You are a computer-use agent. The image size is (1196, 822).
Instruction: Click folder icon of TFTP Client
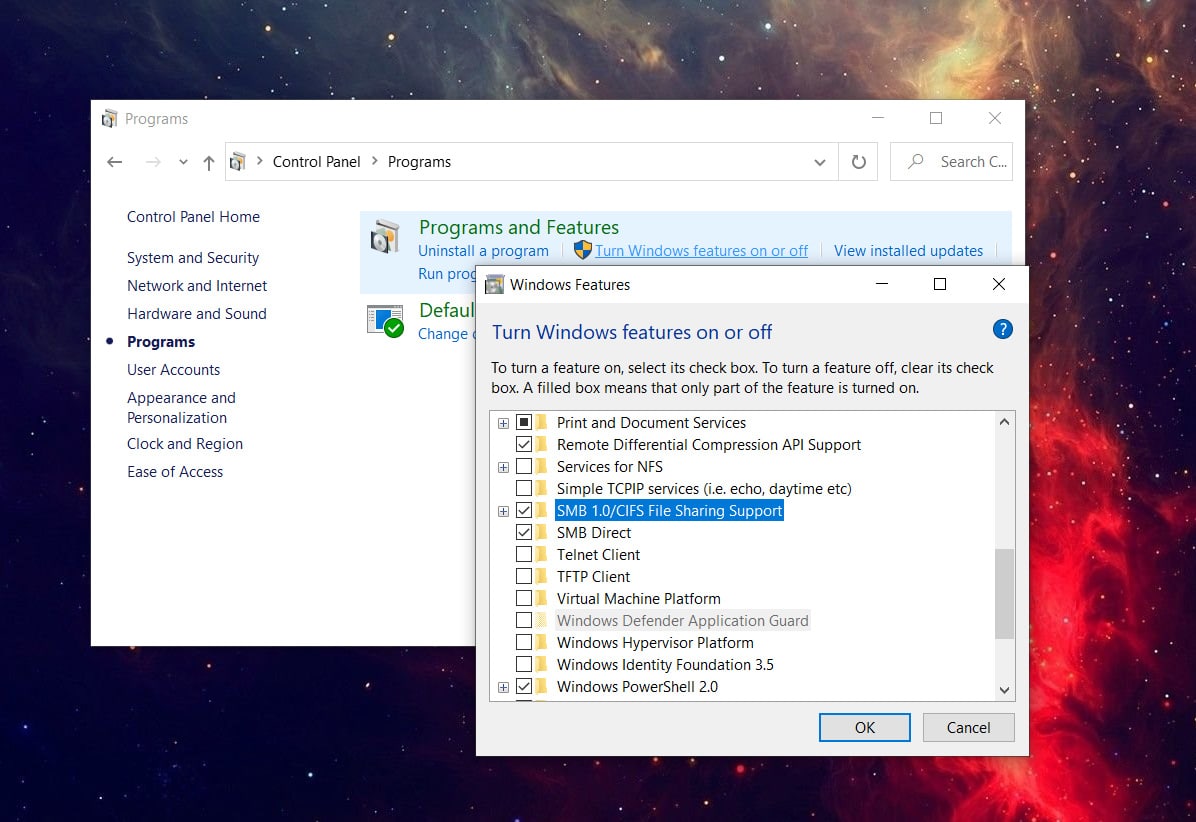click(542, 576)
